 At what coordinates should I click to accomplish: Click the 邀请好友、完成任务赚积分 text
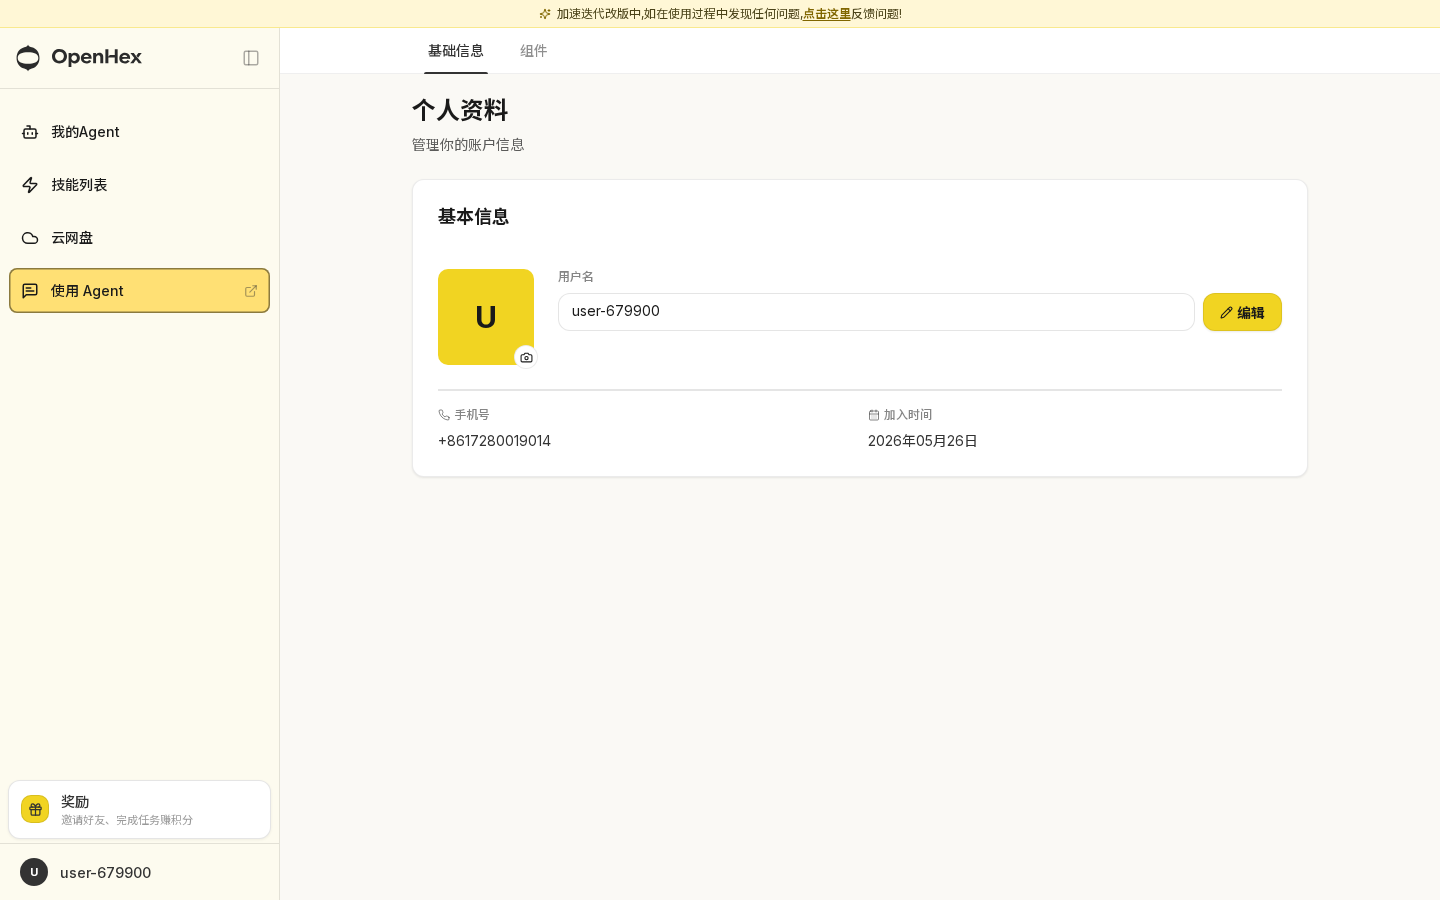coord(127,820)
